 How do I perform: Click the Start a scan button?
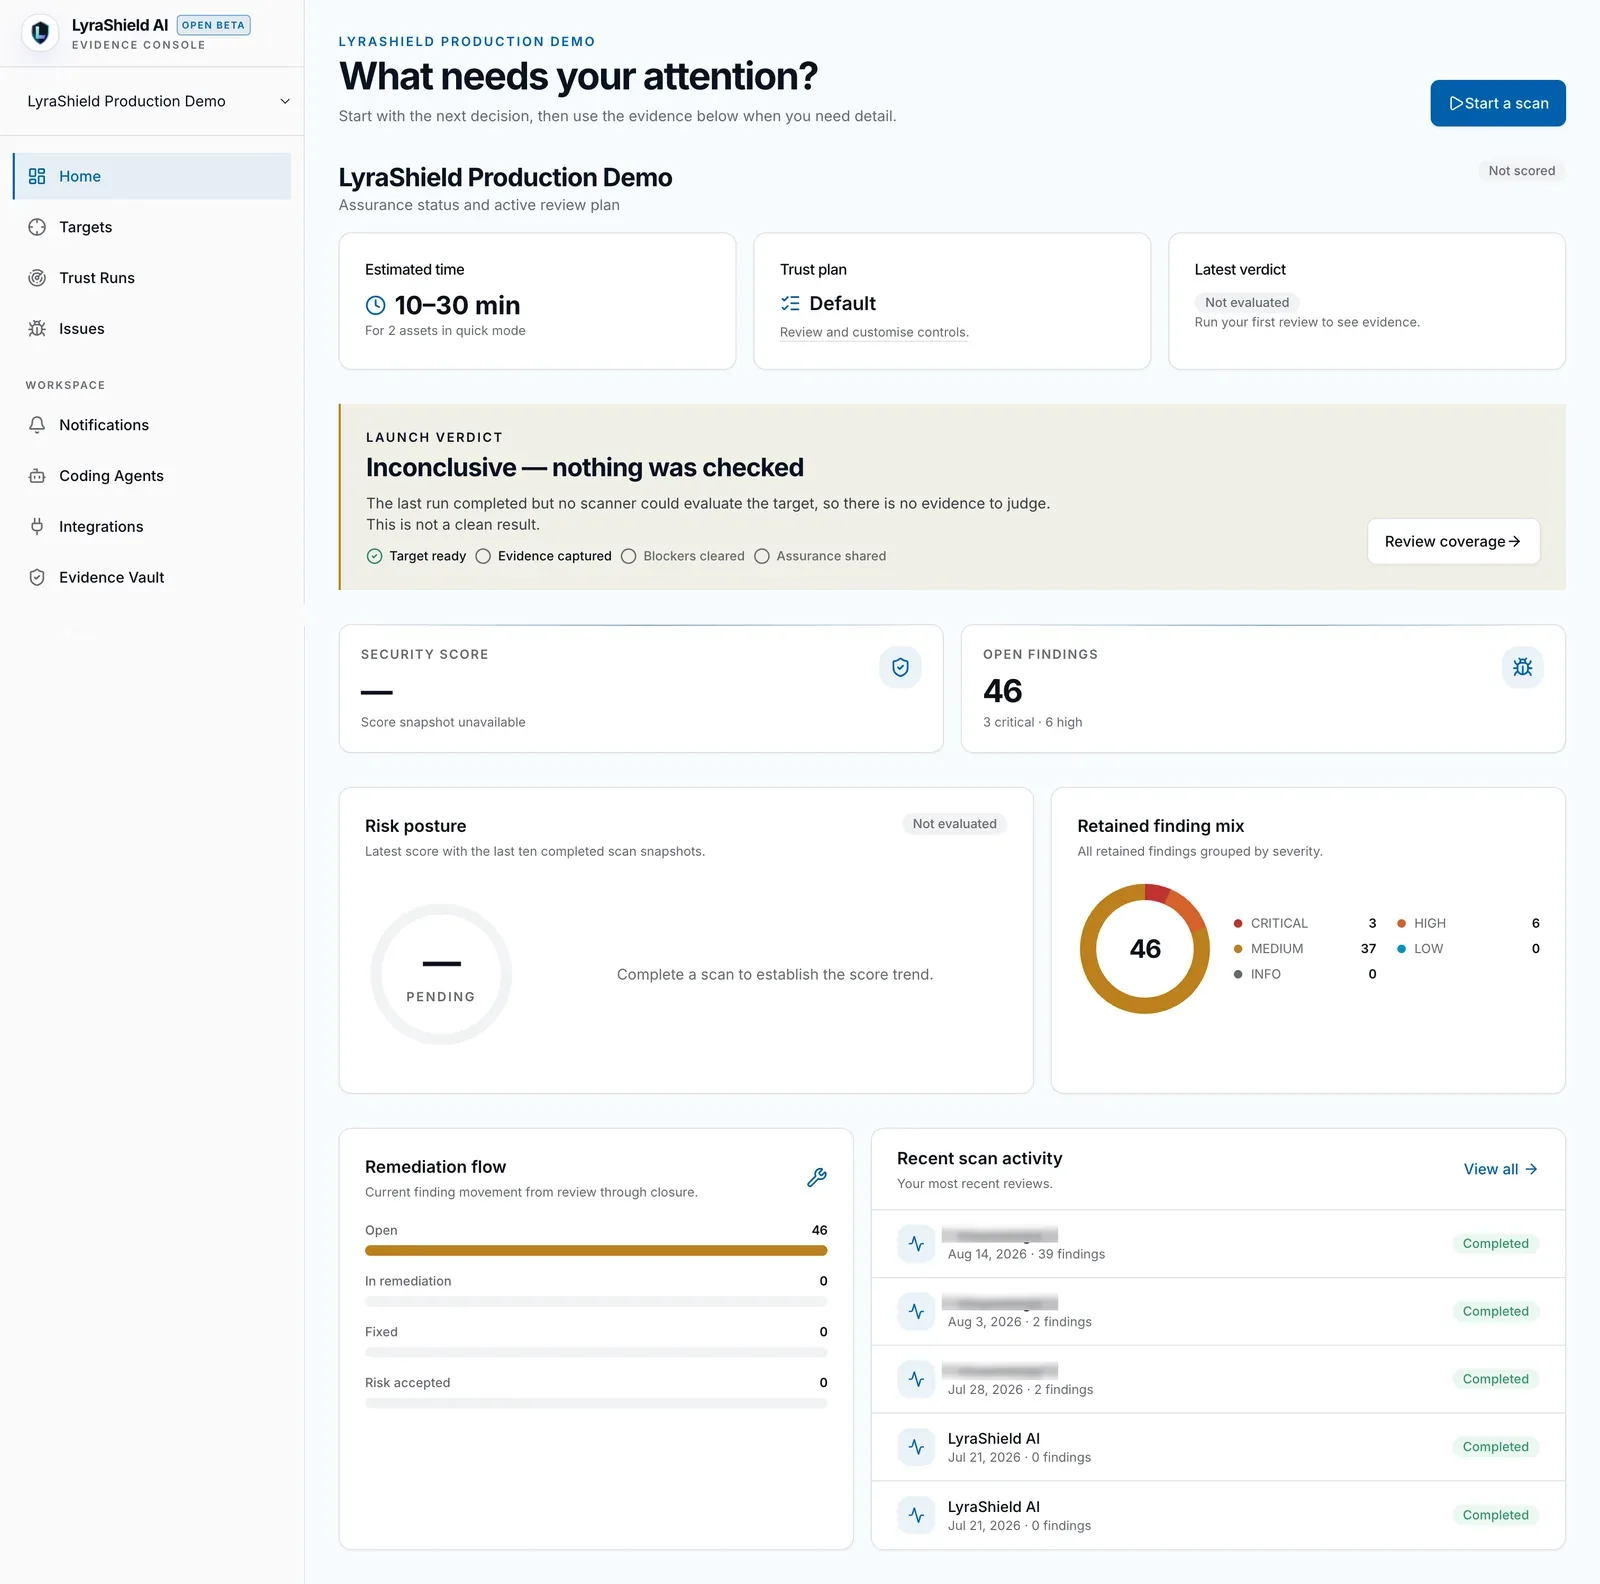pos(1498,103)
